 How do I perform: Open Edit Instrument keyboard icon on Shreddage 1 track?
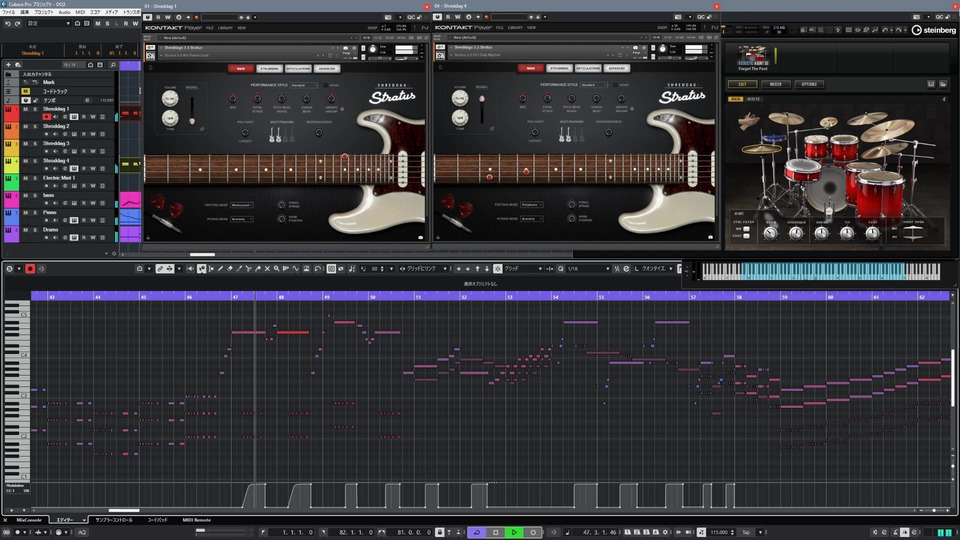(x=73, y=116)
